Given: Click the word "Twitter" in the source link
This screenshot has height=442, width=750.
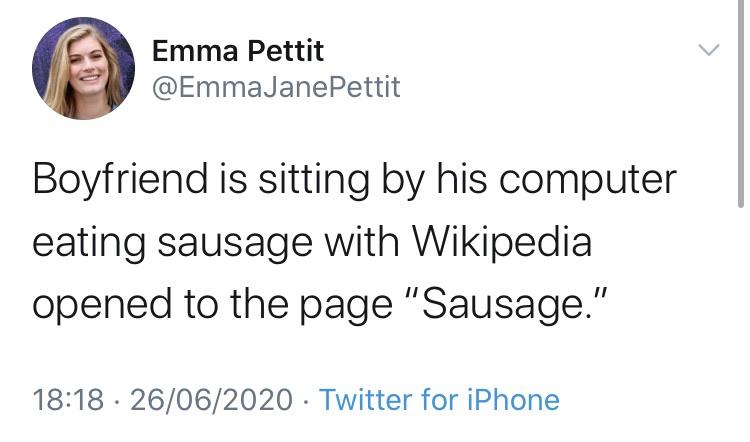Looking at the screenshot, I should 365,400.
